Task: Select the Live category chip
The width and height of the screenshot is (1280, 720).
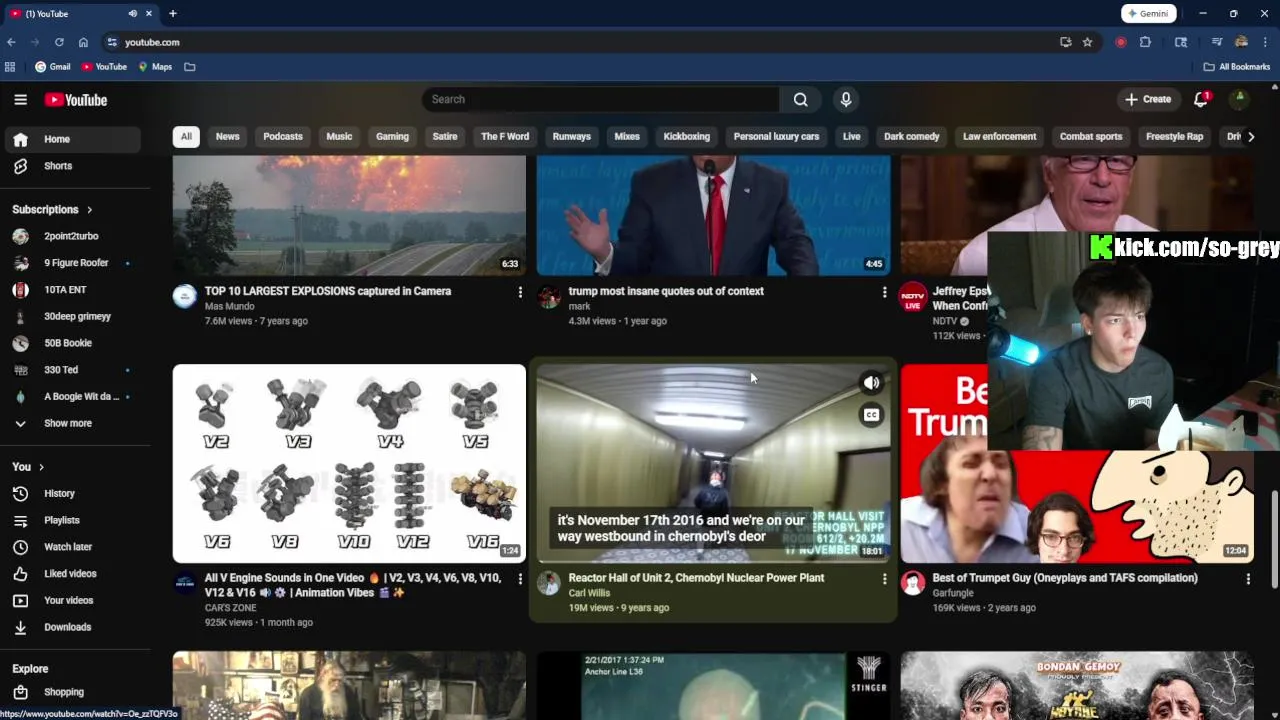Action: [x=851, y=136]
